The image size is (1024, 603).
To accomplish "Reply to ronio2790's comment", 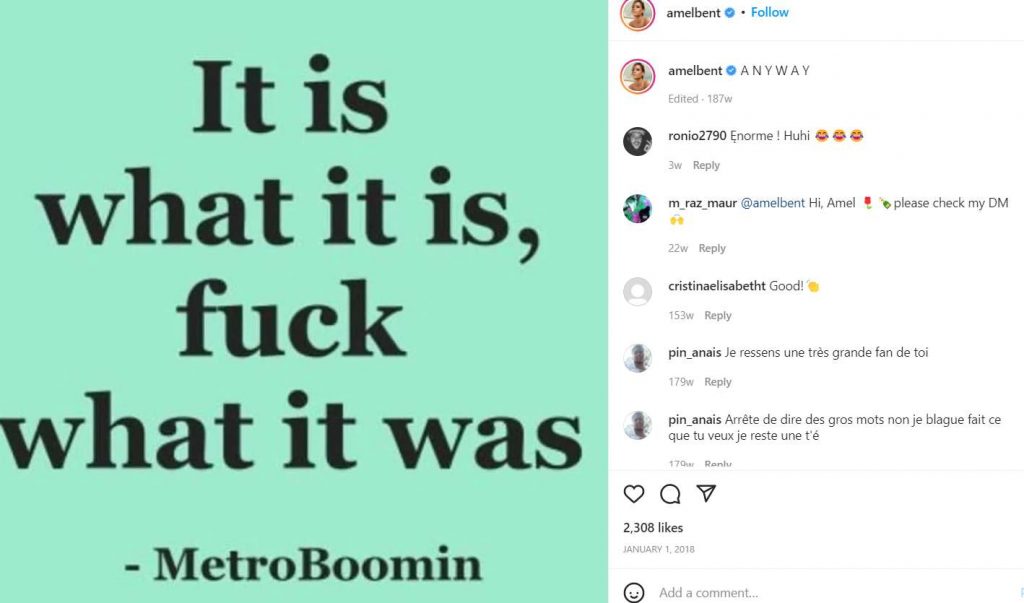I will coord(706,165).
